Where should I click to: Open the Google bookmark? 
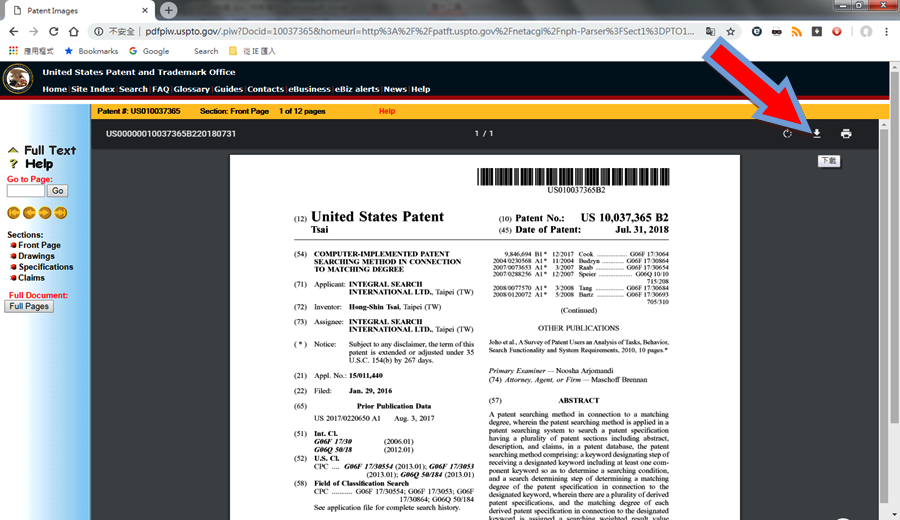click(x=149, y=51)
